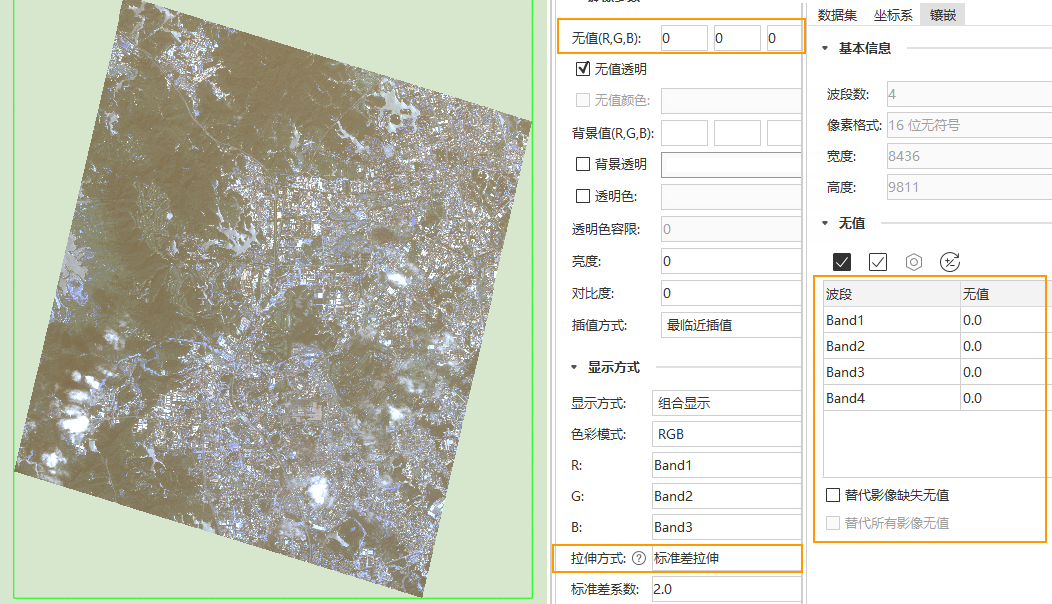
Task: Check the 透明色 checkbox
Action: pos(583,196)
